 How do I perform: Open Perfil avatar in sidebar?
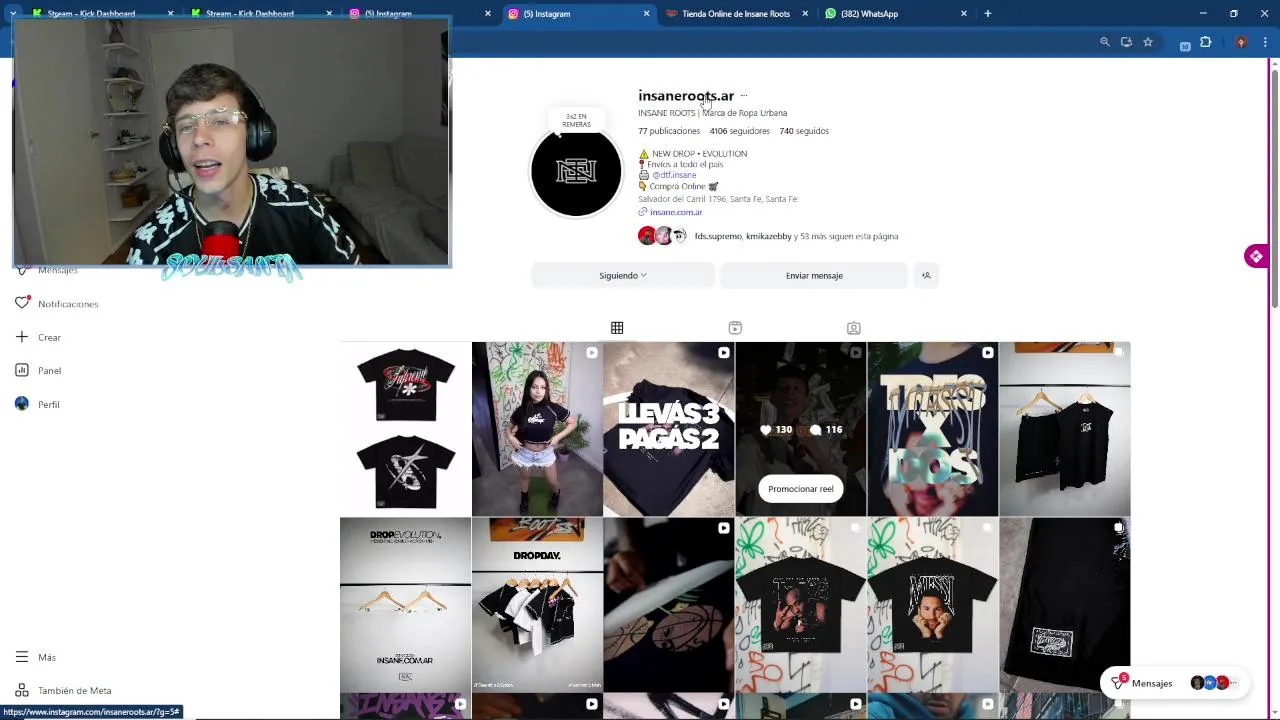point(22,404)
